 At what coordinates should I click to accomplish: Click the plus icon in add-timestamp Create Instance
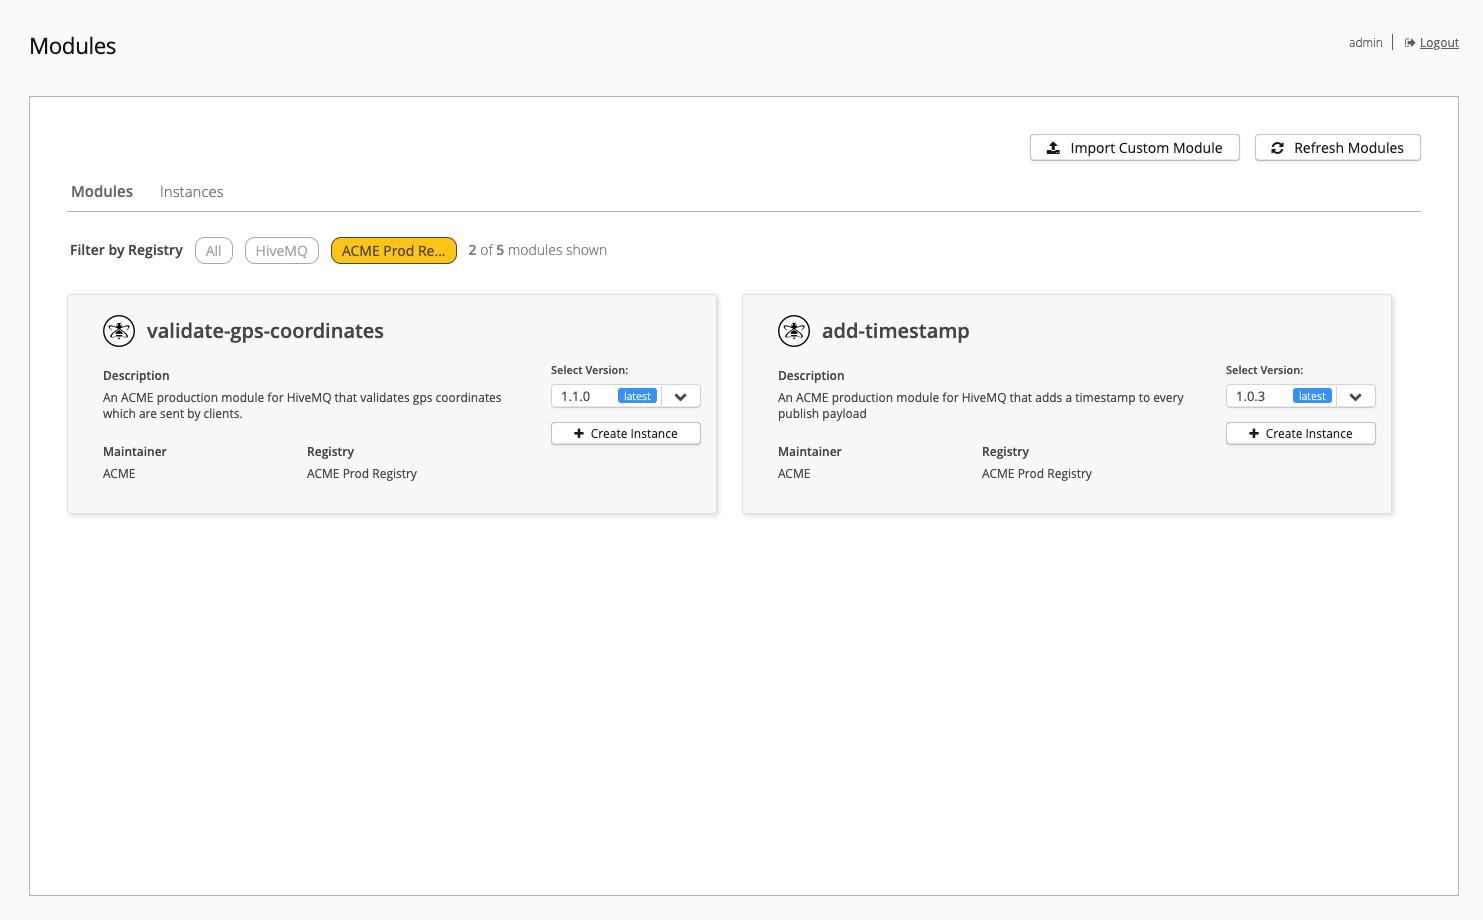pos(1254,433)
